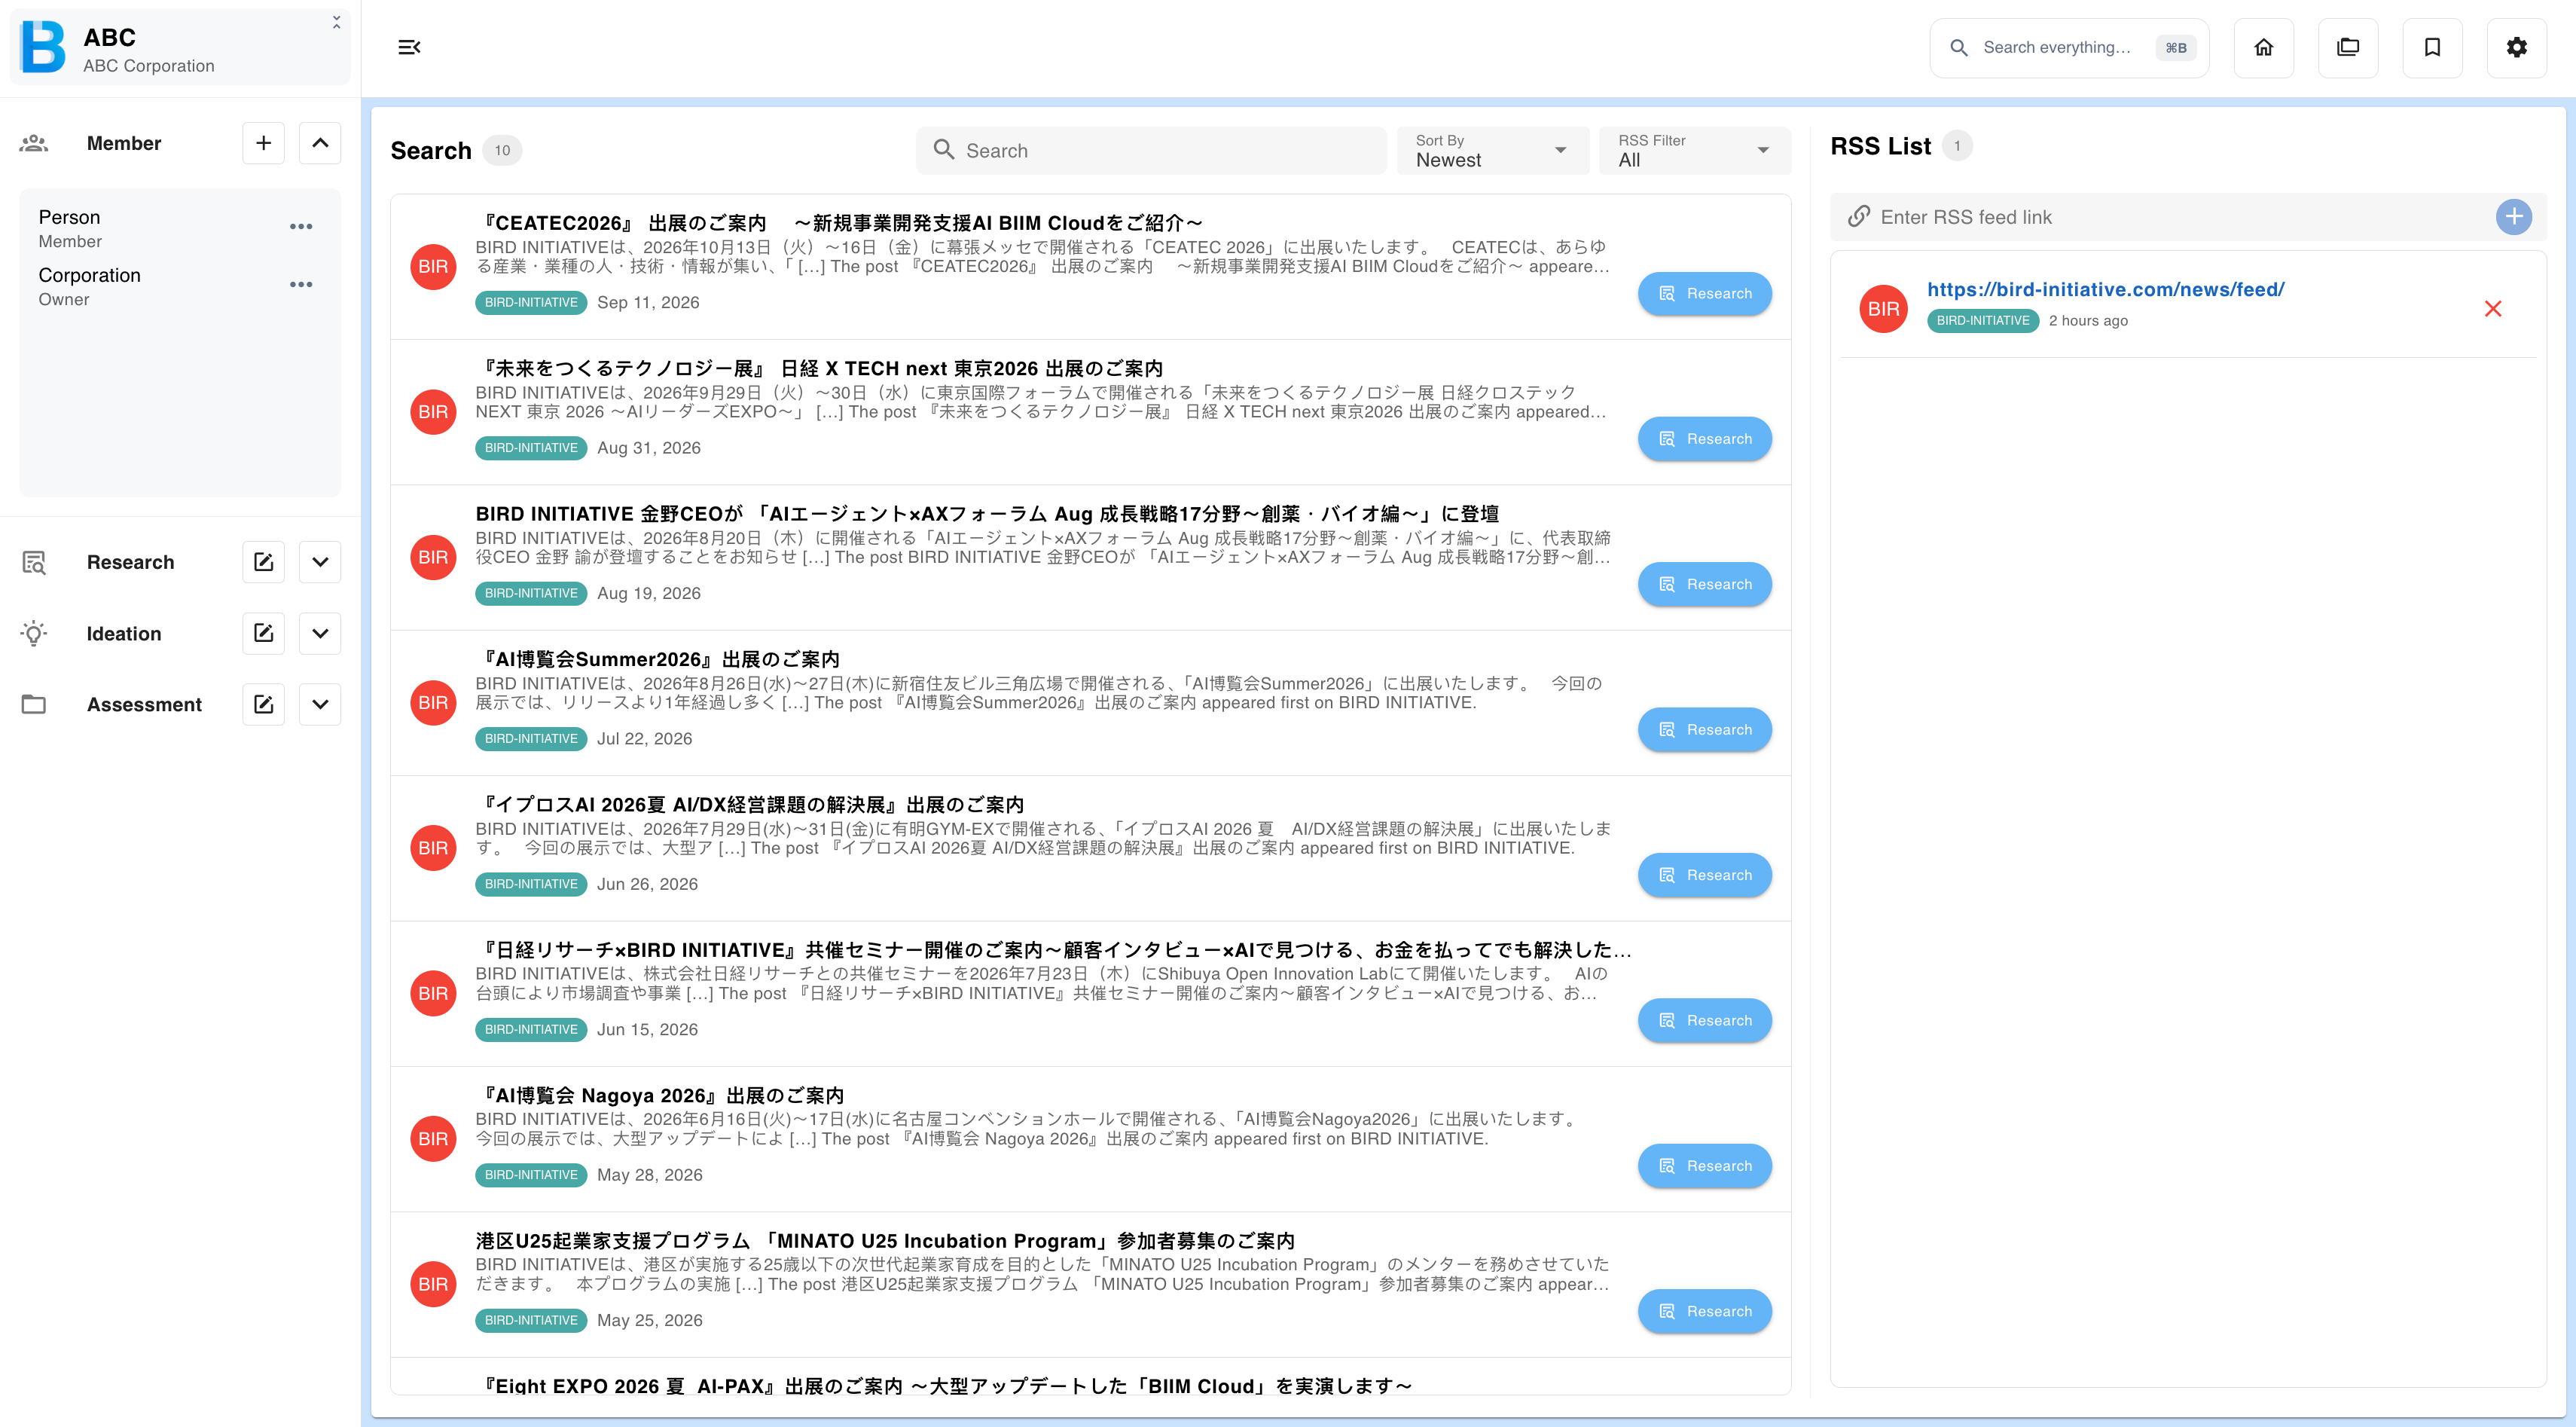This screenshot has height=1427, width=2576.
Task: Click the Member section heading
Action: point(124,143)
